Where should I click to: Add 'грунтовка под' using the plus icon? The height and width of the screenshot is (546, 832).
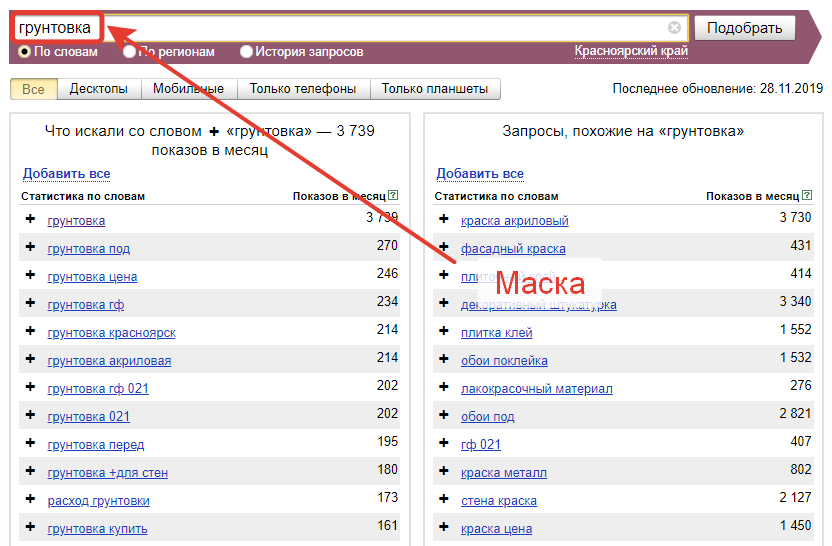pyautogui.click(x=30, y=247)
